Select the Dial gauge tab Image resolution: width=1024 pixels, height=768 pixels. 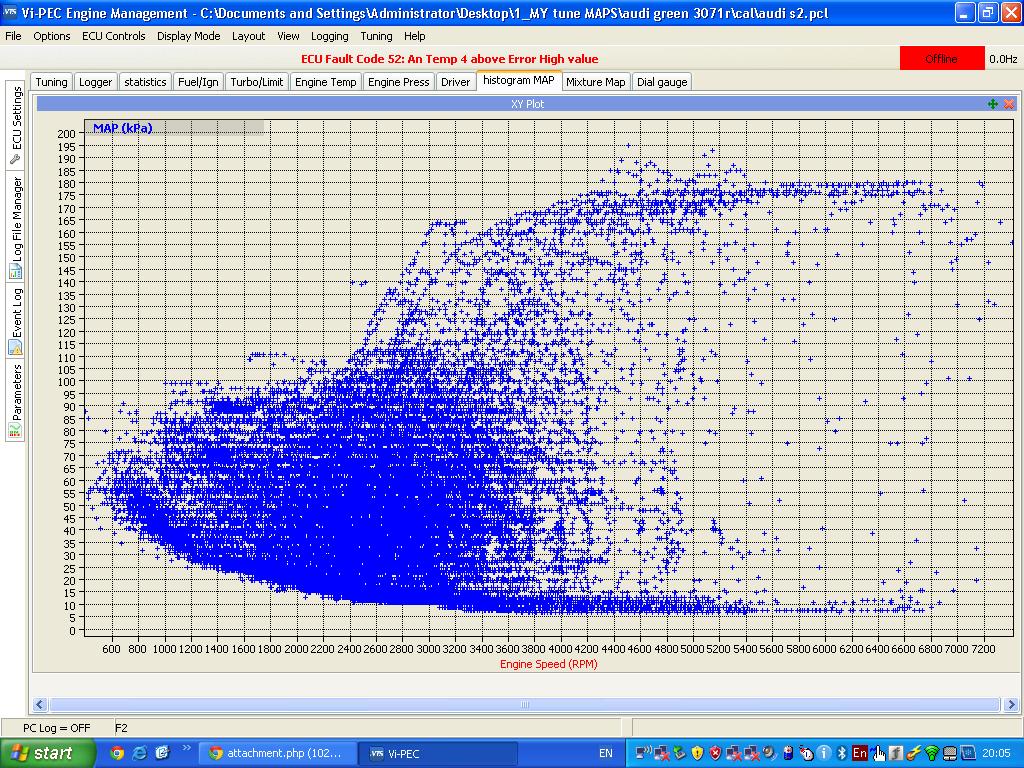coord(662,82)
